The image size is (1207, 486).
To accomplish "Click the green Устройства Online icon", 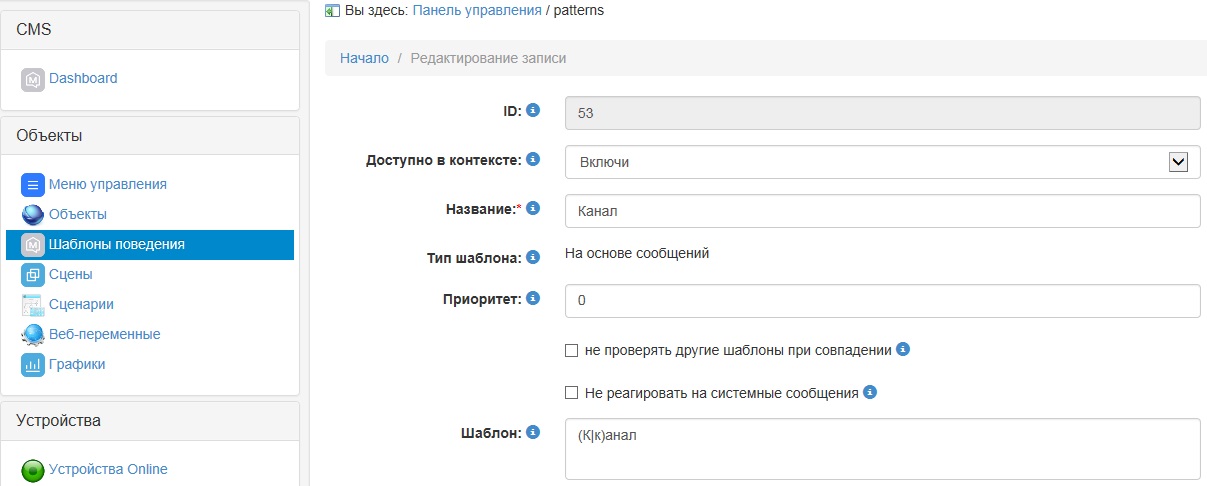I will tap(33, 470).
